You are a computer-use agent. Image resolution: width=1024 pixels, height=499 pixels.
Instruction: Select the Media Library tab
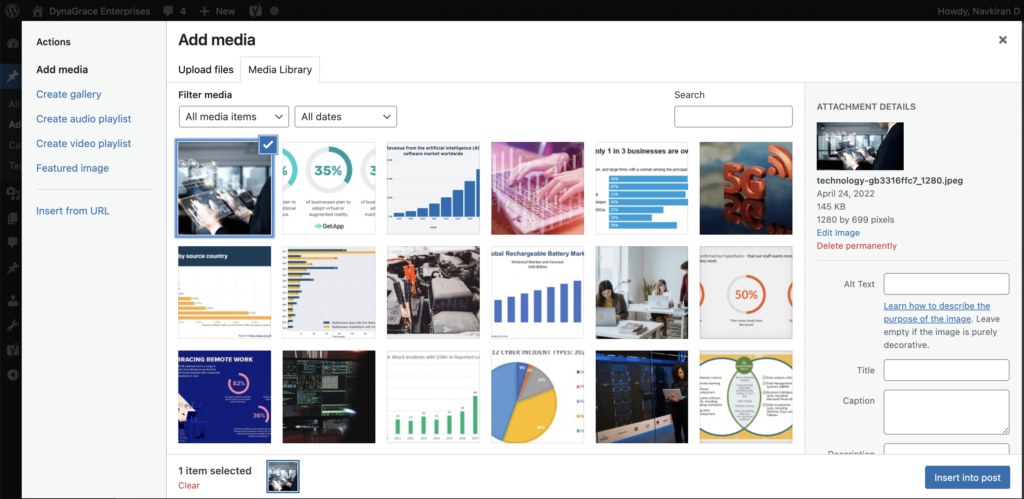[x=280, y=70]
